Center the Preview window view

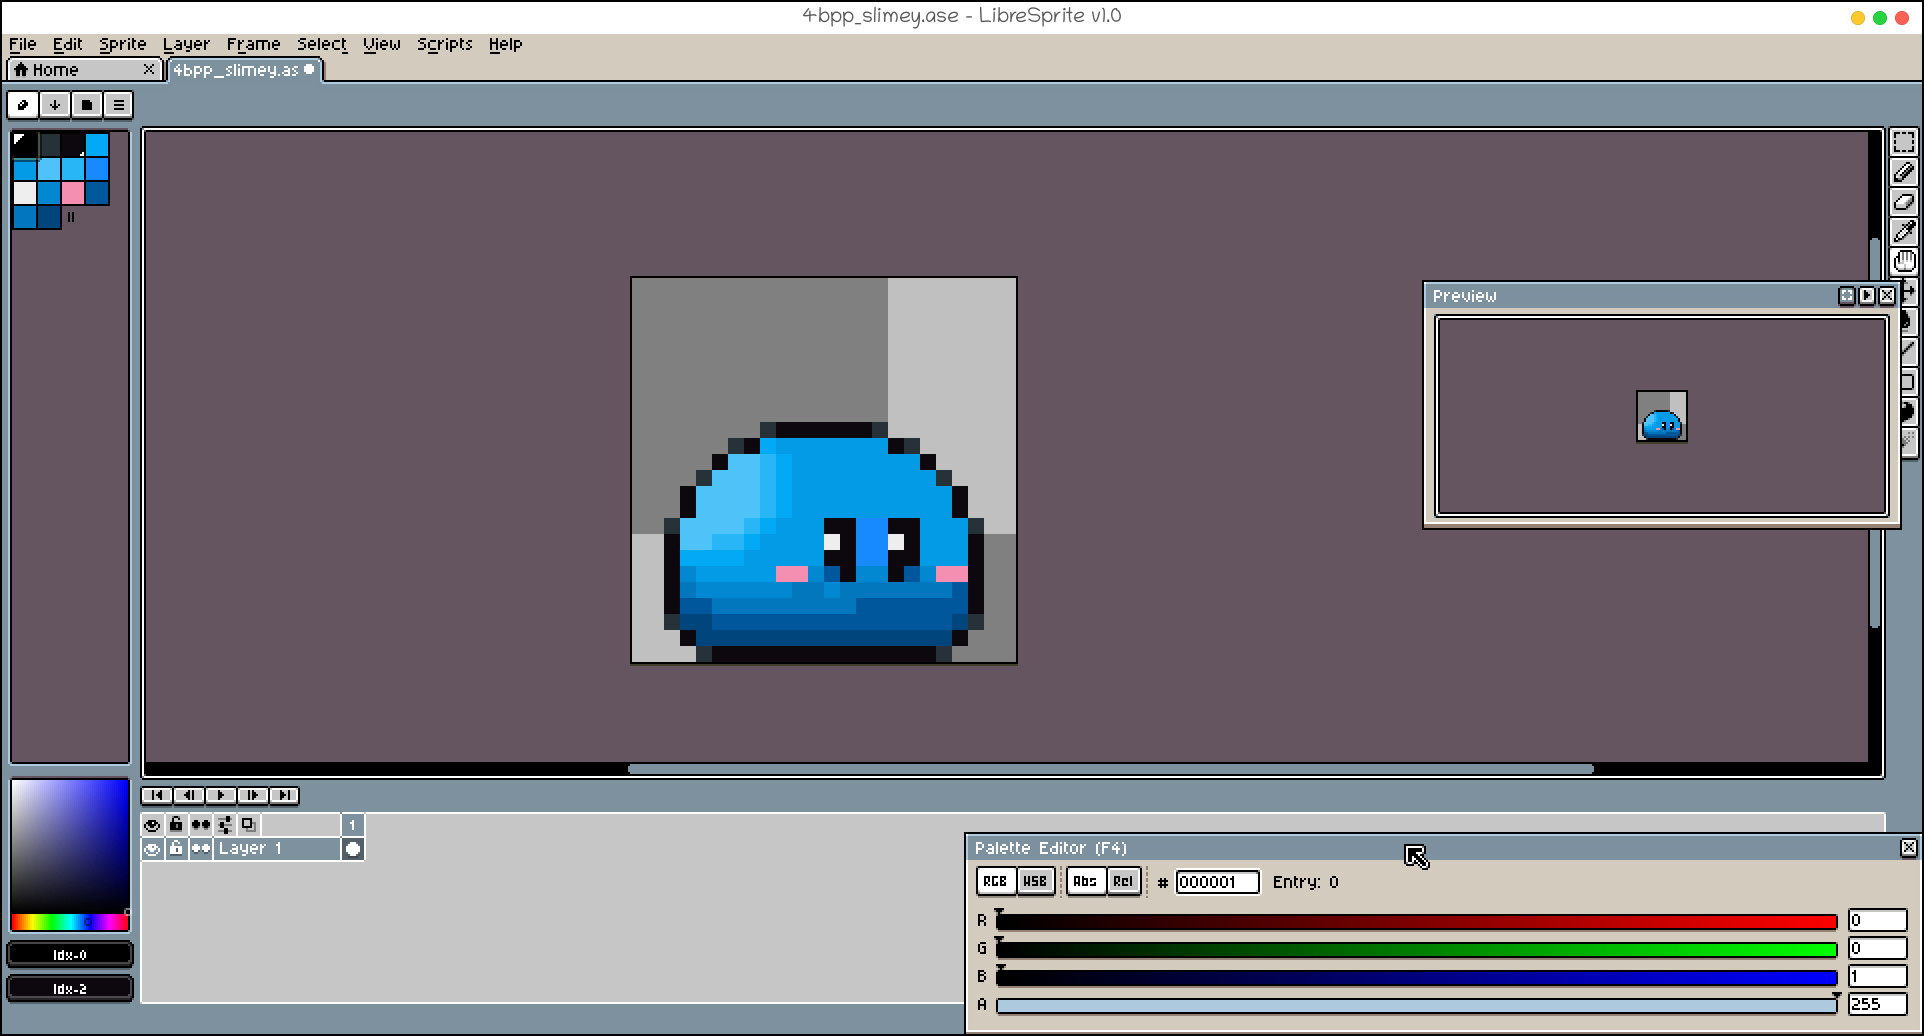(x=1847, y=296)
